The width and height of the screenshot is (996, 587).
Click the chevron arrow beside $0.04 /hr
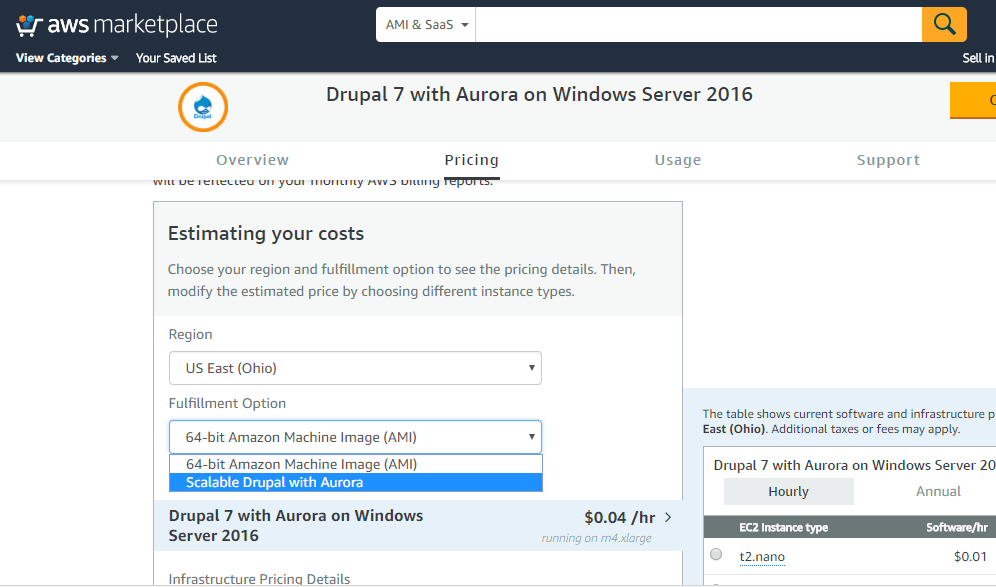668,517
